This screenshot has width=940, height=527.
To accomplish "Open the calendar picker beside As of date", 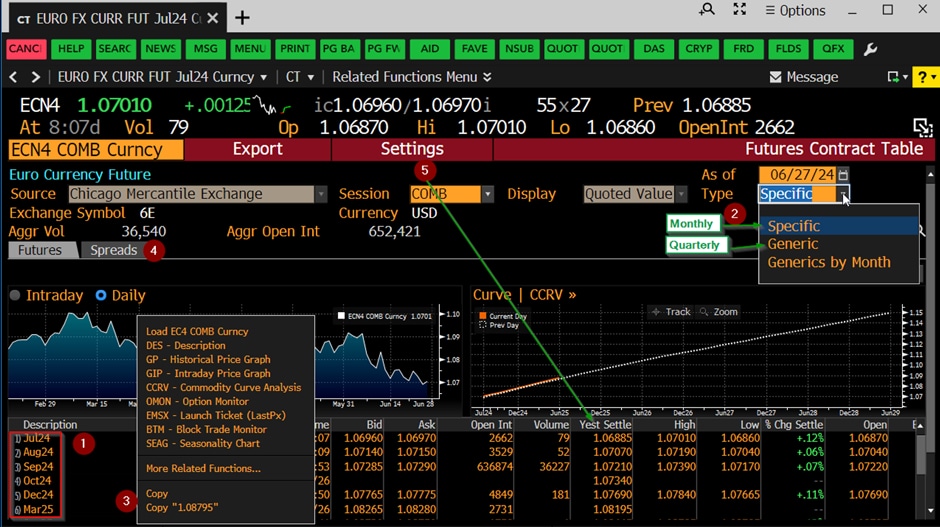I will click(x=843, y=175).
